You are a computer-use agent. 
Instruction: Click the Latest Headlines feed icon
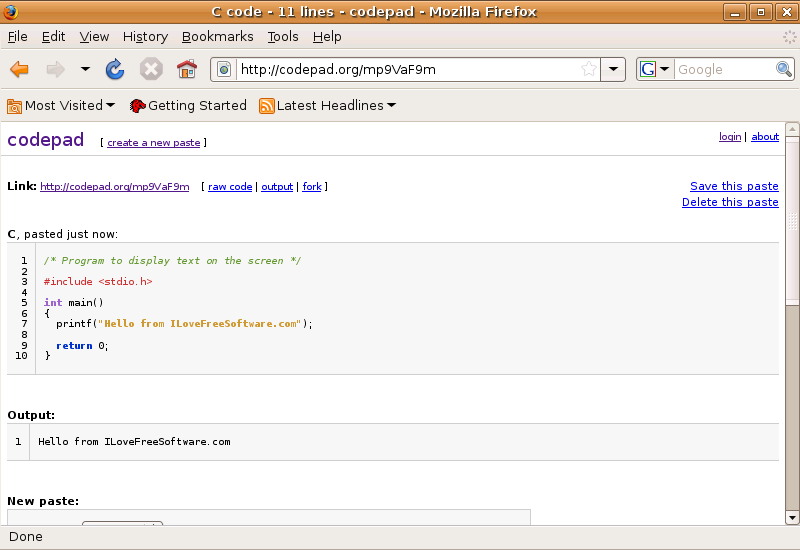267,106
